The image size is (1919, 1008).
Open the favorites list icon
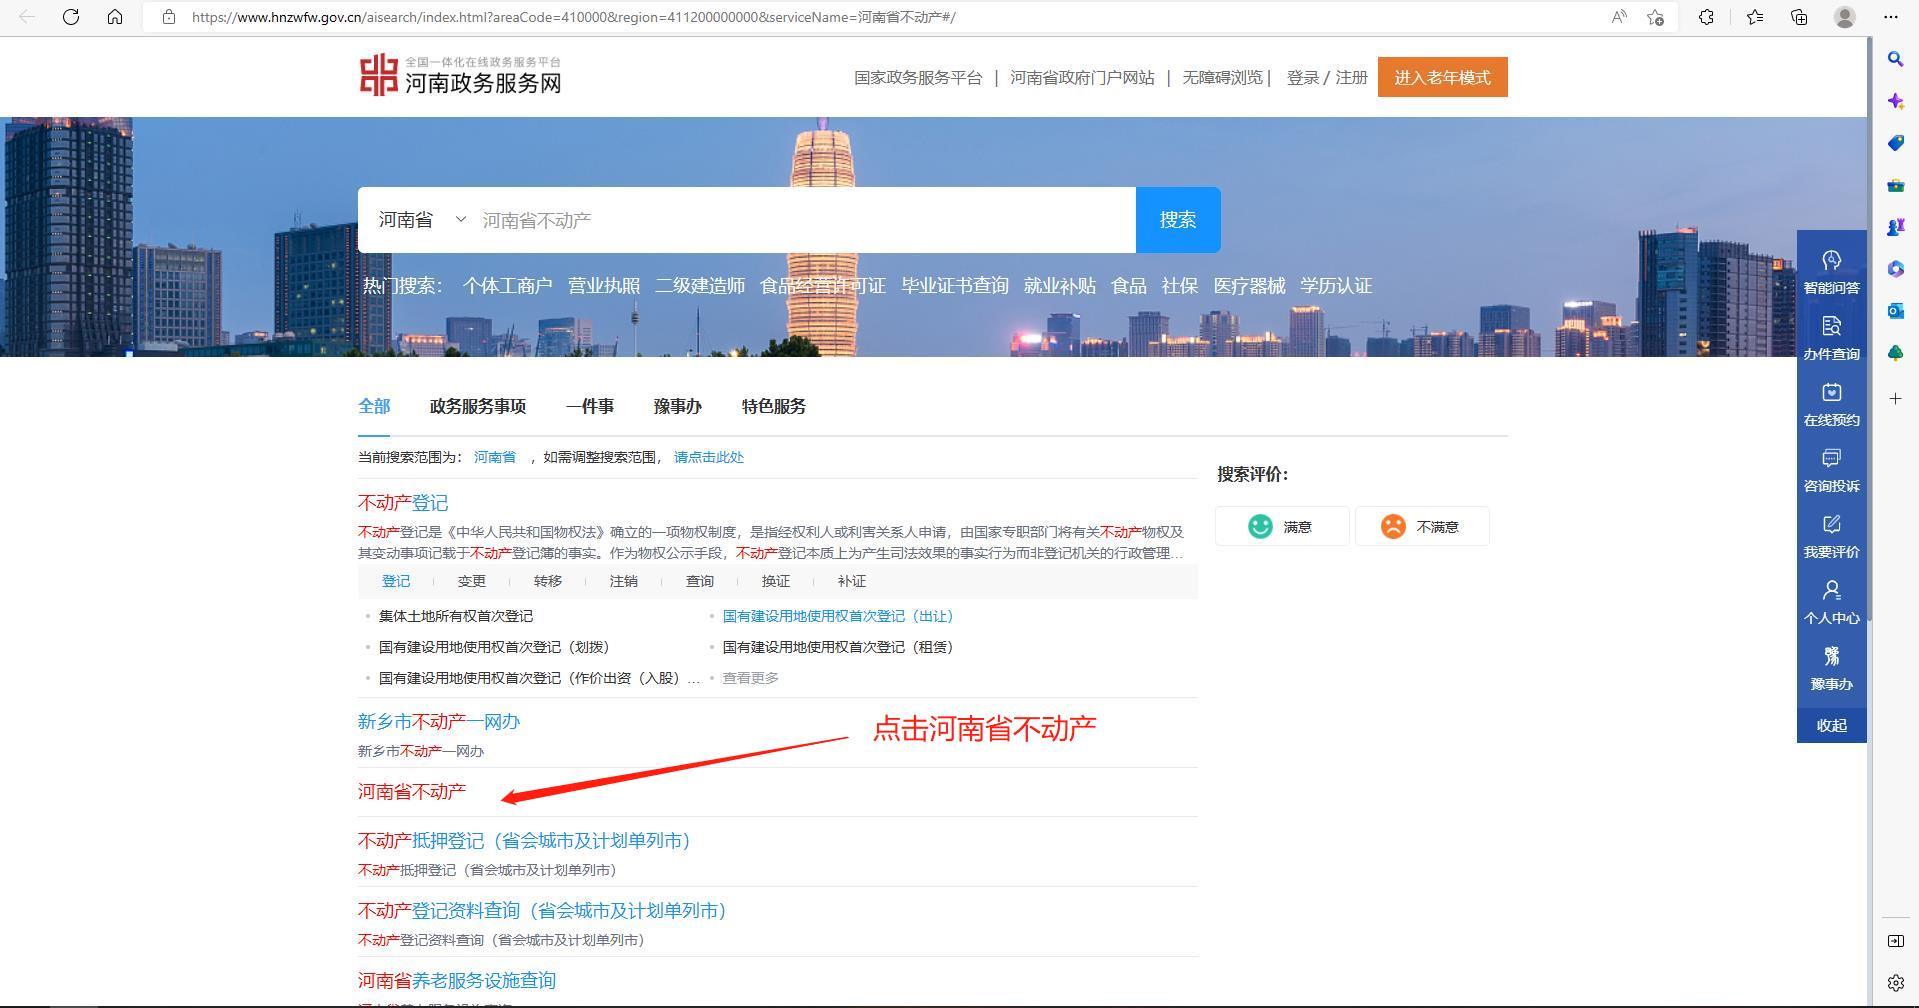[x=1755, y=17]
